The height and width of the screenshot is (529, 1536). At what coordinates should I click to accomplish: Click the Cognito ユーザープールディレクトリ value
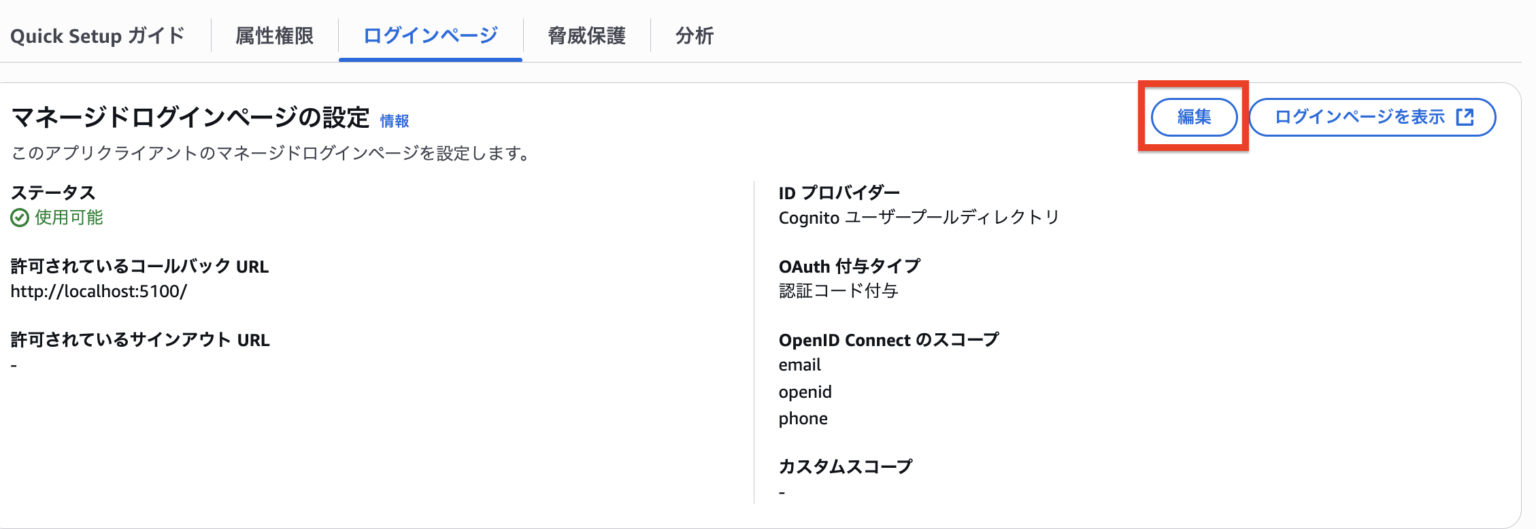(918, 217)
